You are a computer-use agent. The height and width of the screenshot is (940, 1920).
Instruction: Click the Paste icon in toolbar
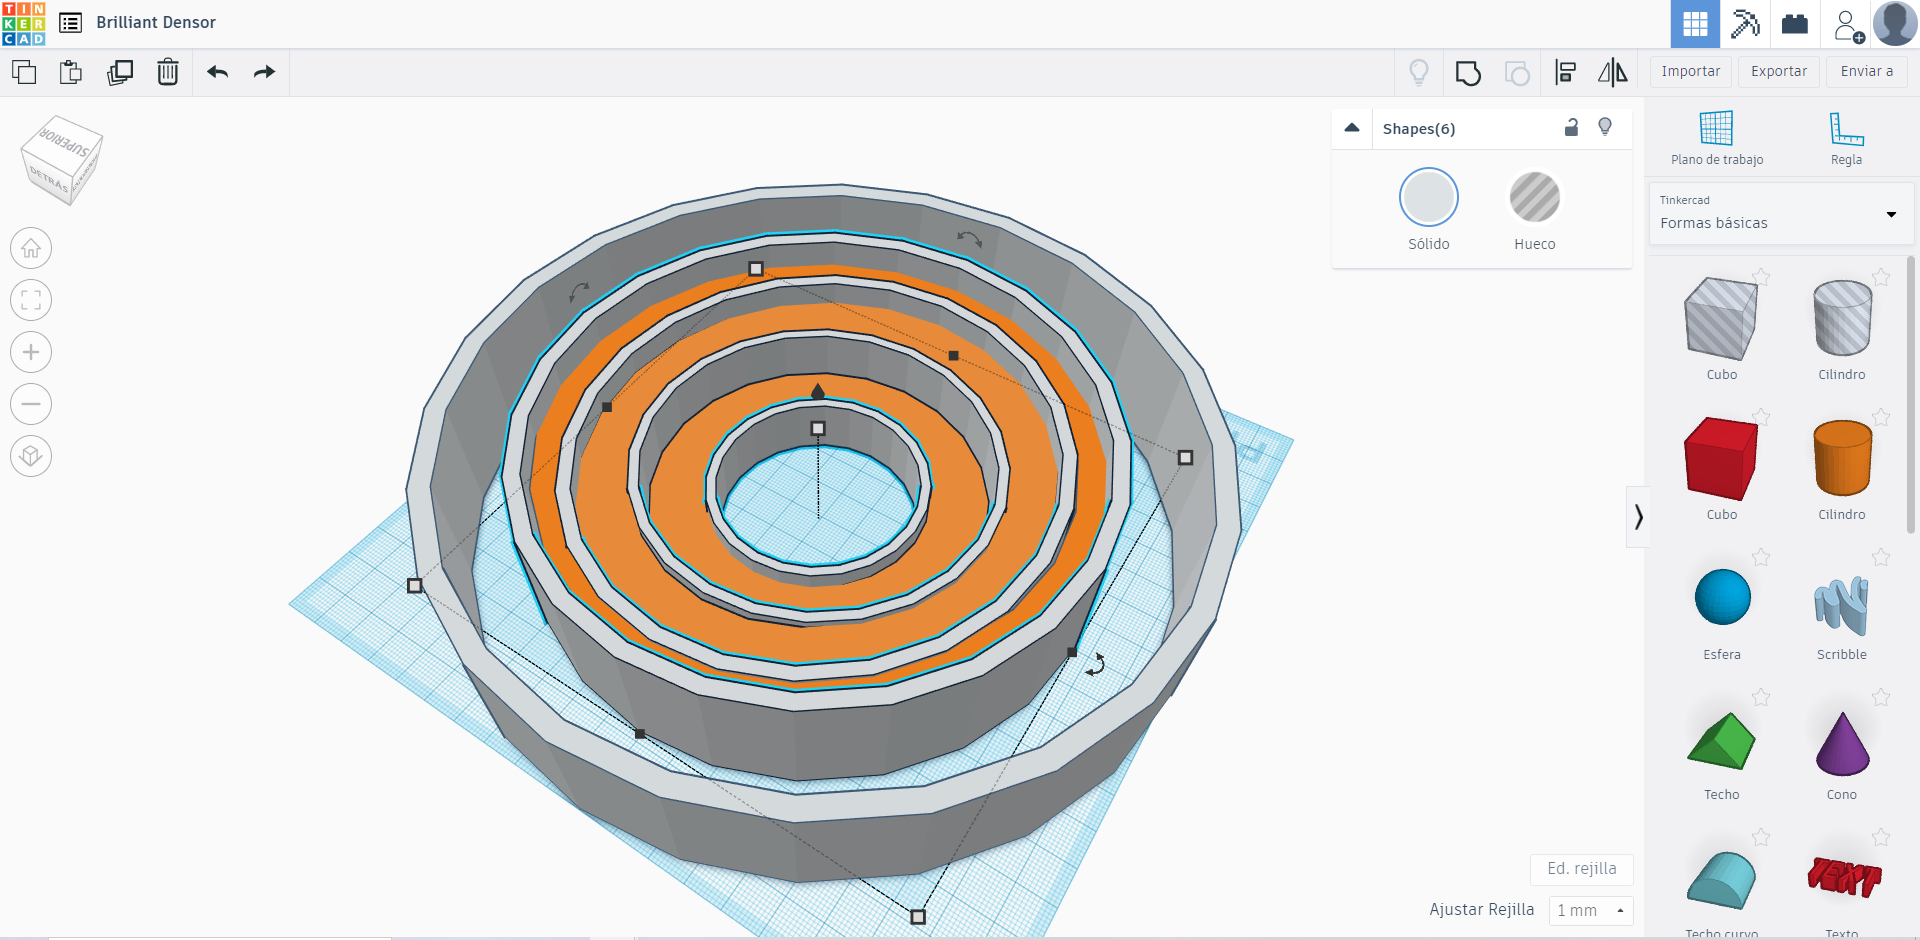point(71,72)
